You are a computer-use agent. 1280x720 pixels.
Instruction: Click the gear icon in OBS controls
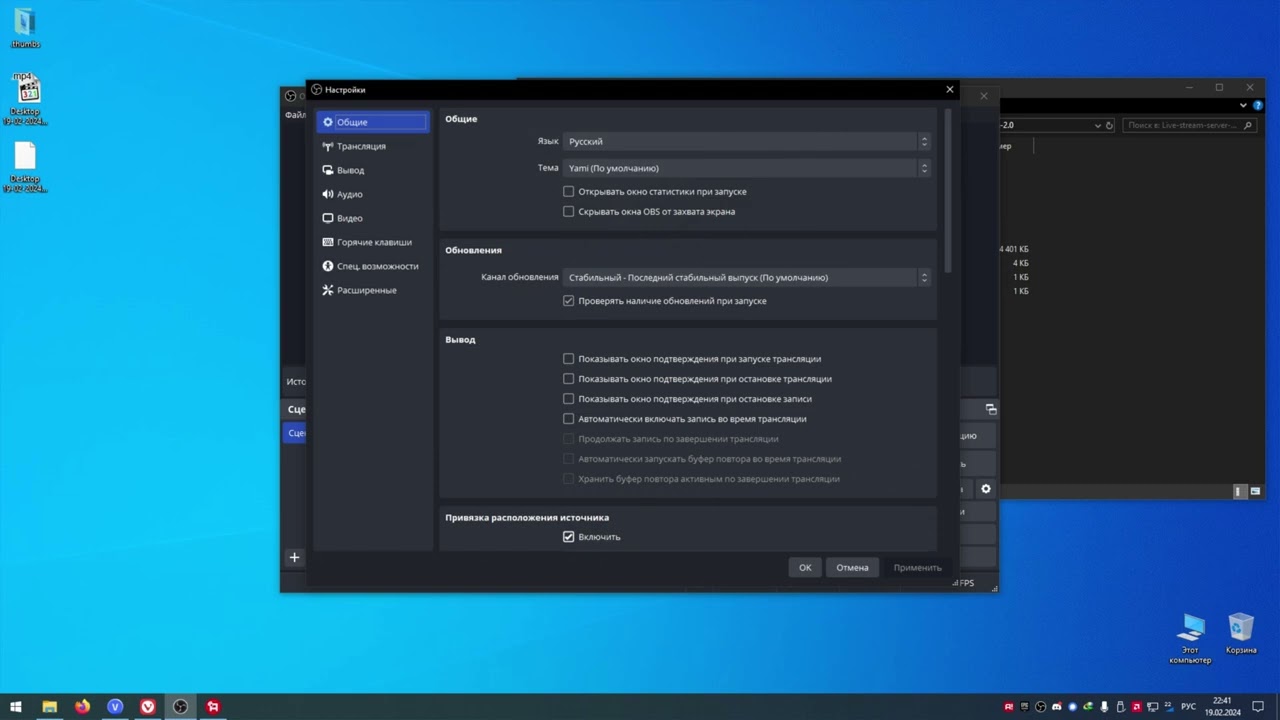985,489
